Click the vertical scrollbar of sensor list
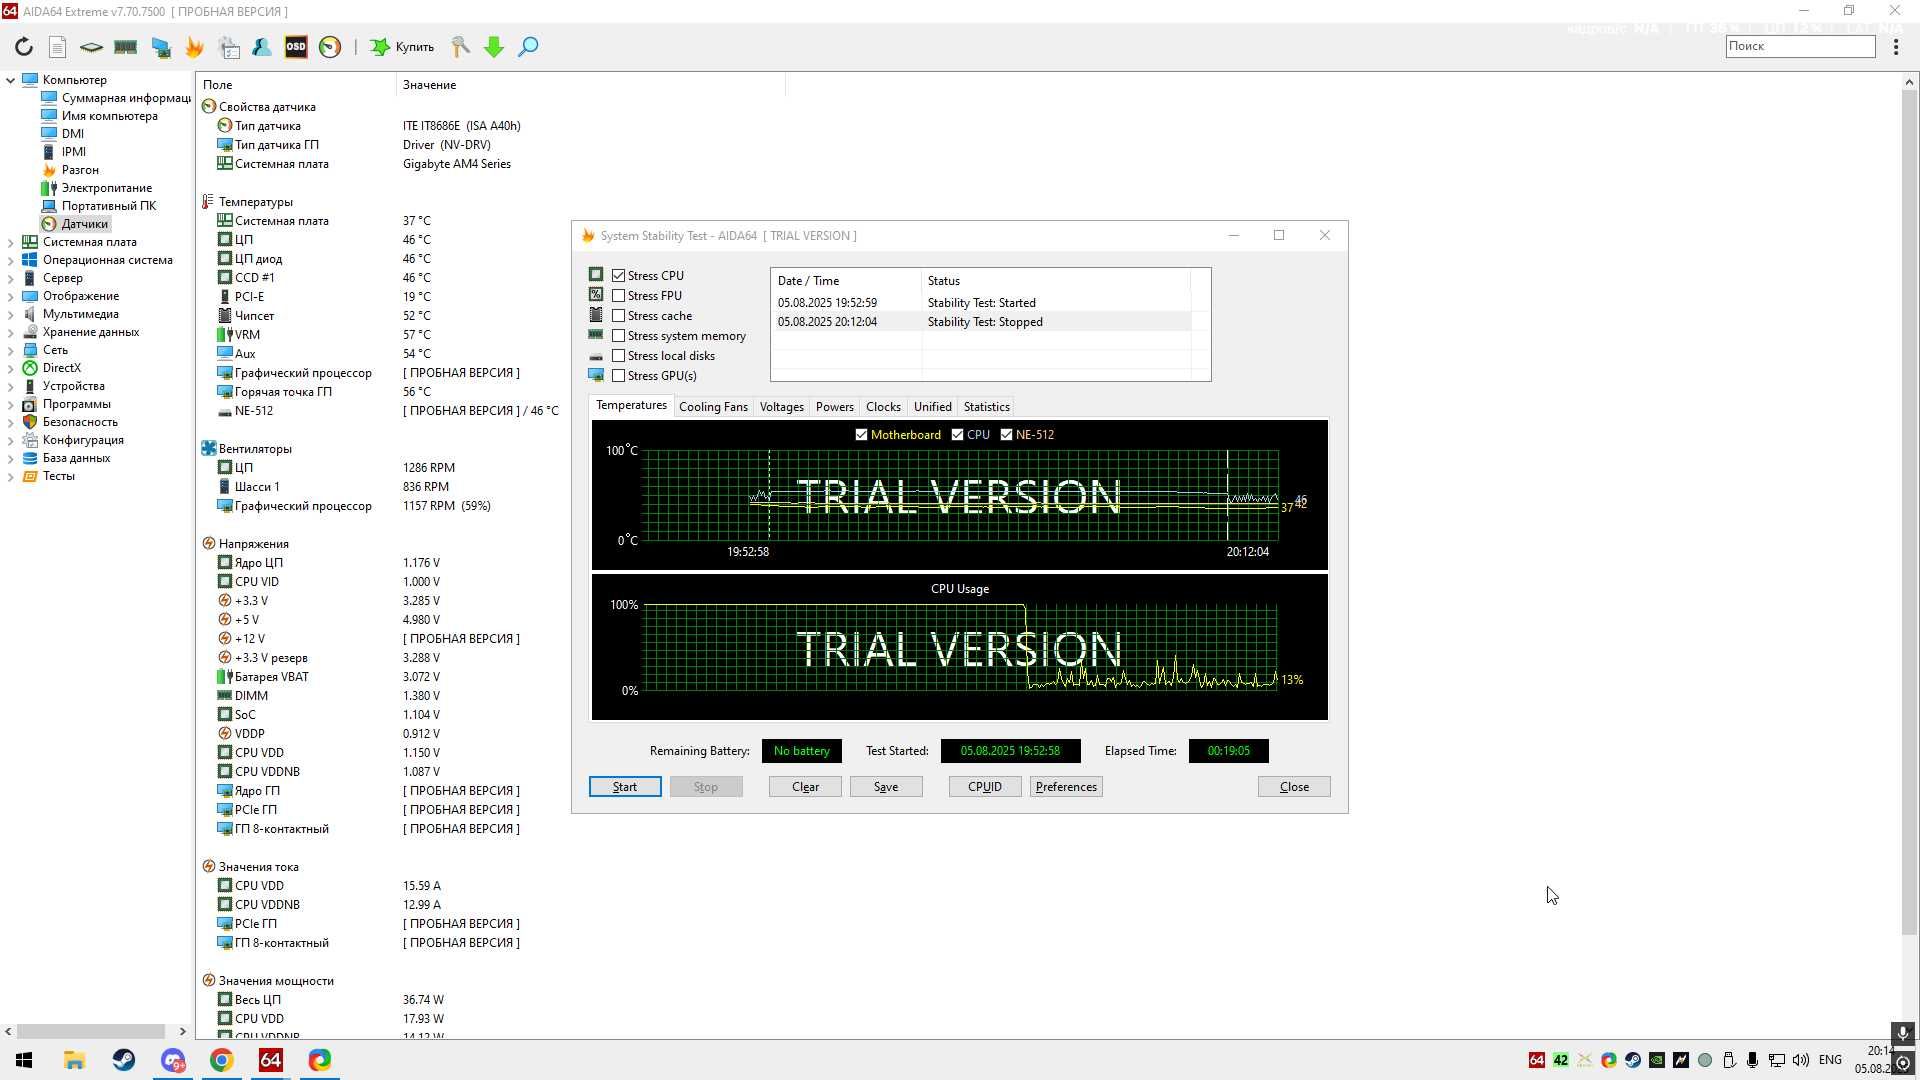Screen dimensions: 1920x1080 click(x=1909, y=510)
